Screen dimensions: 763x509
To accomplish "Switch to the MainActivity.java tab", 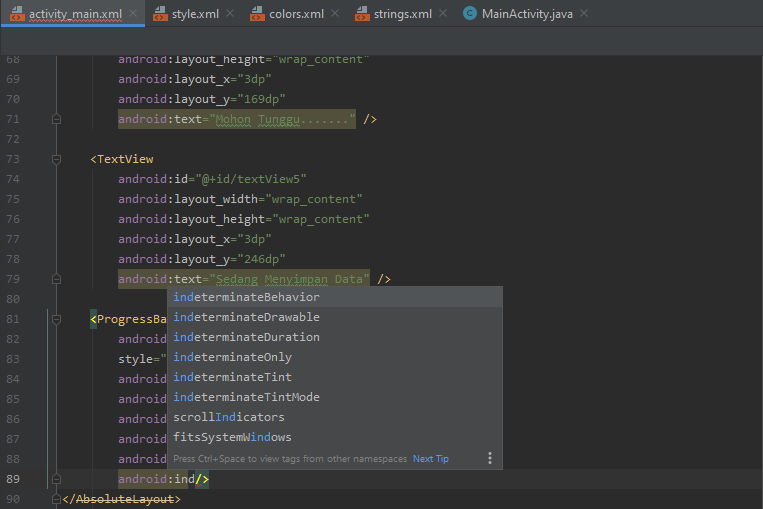I will 527,14.
